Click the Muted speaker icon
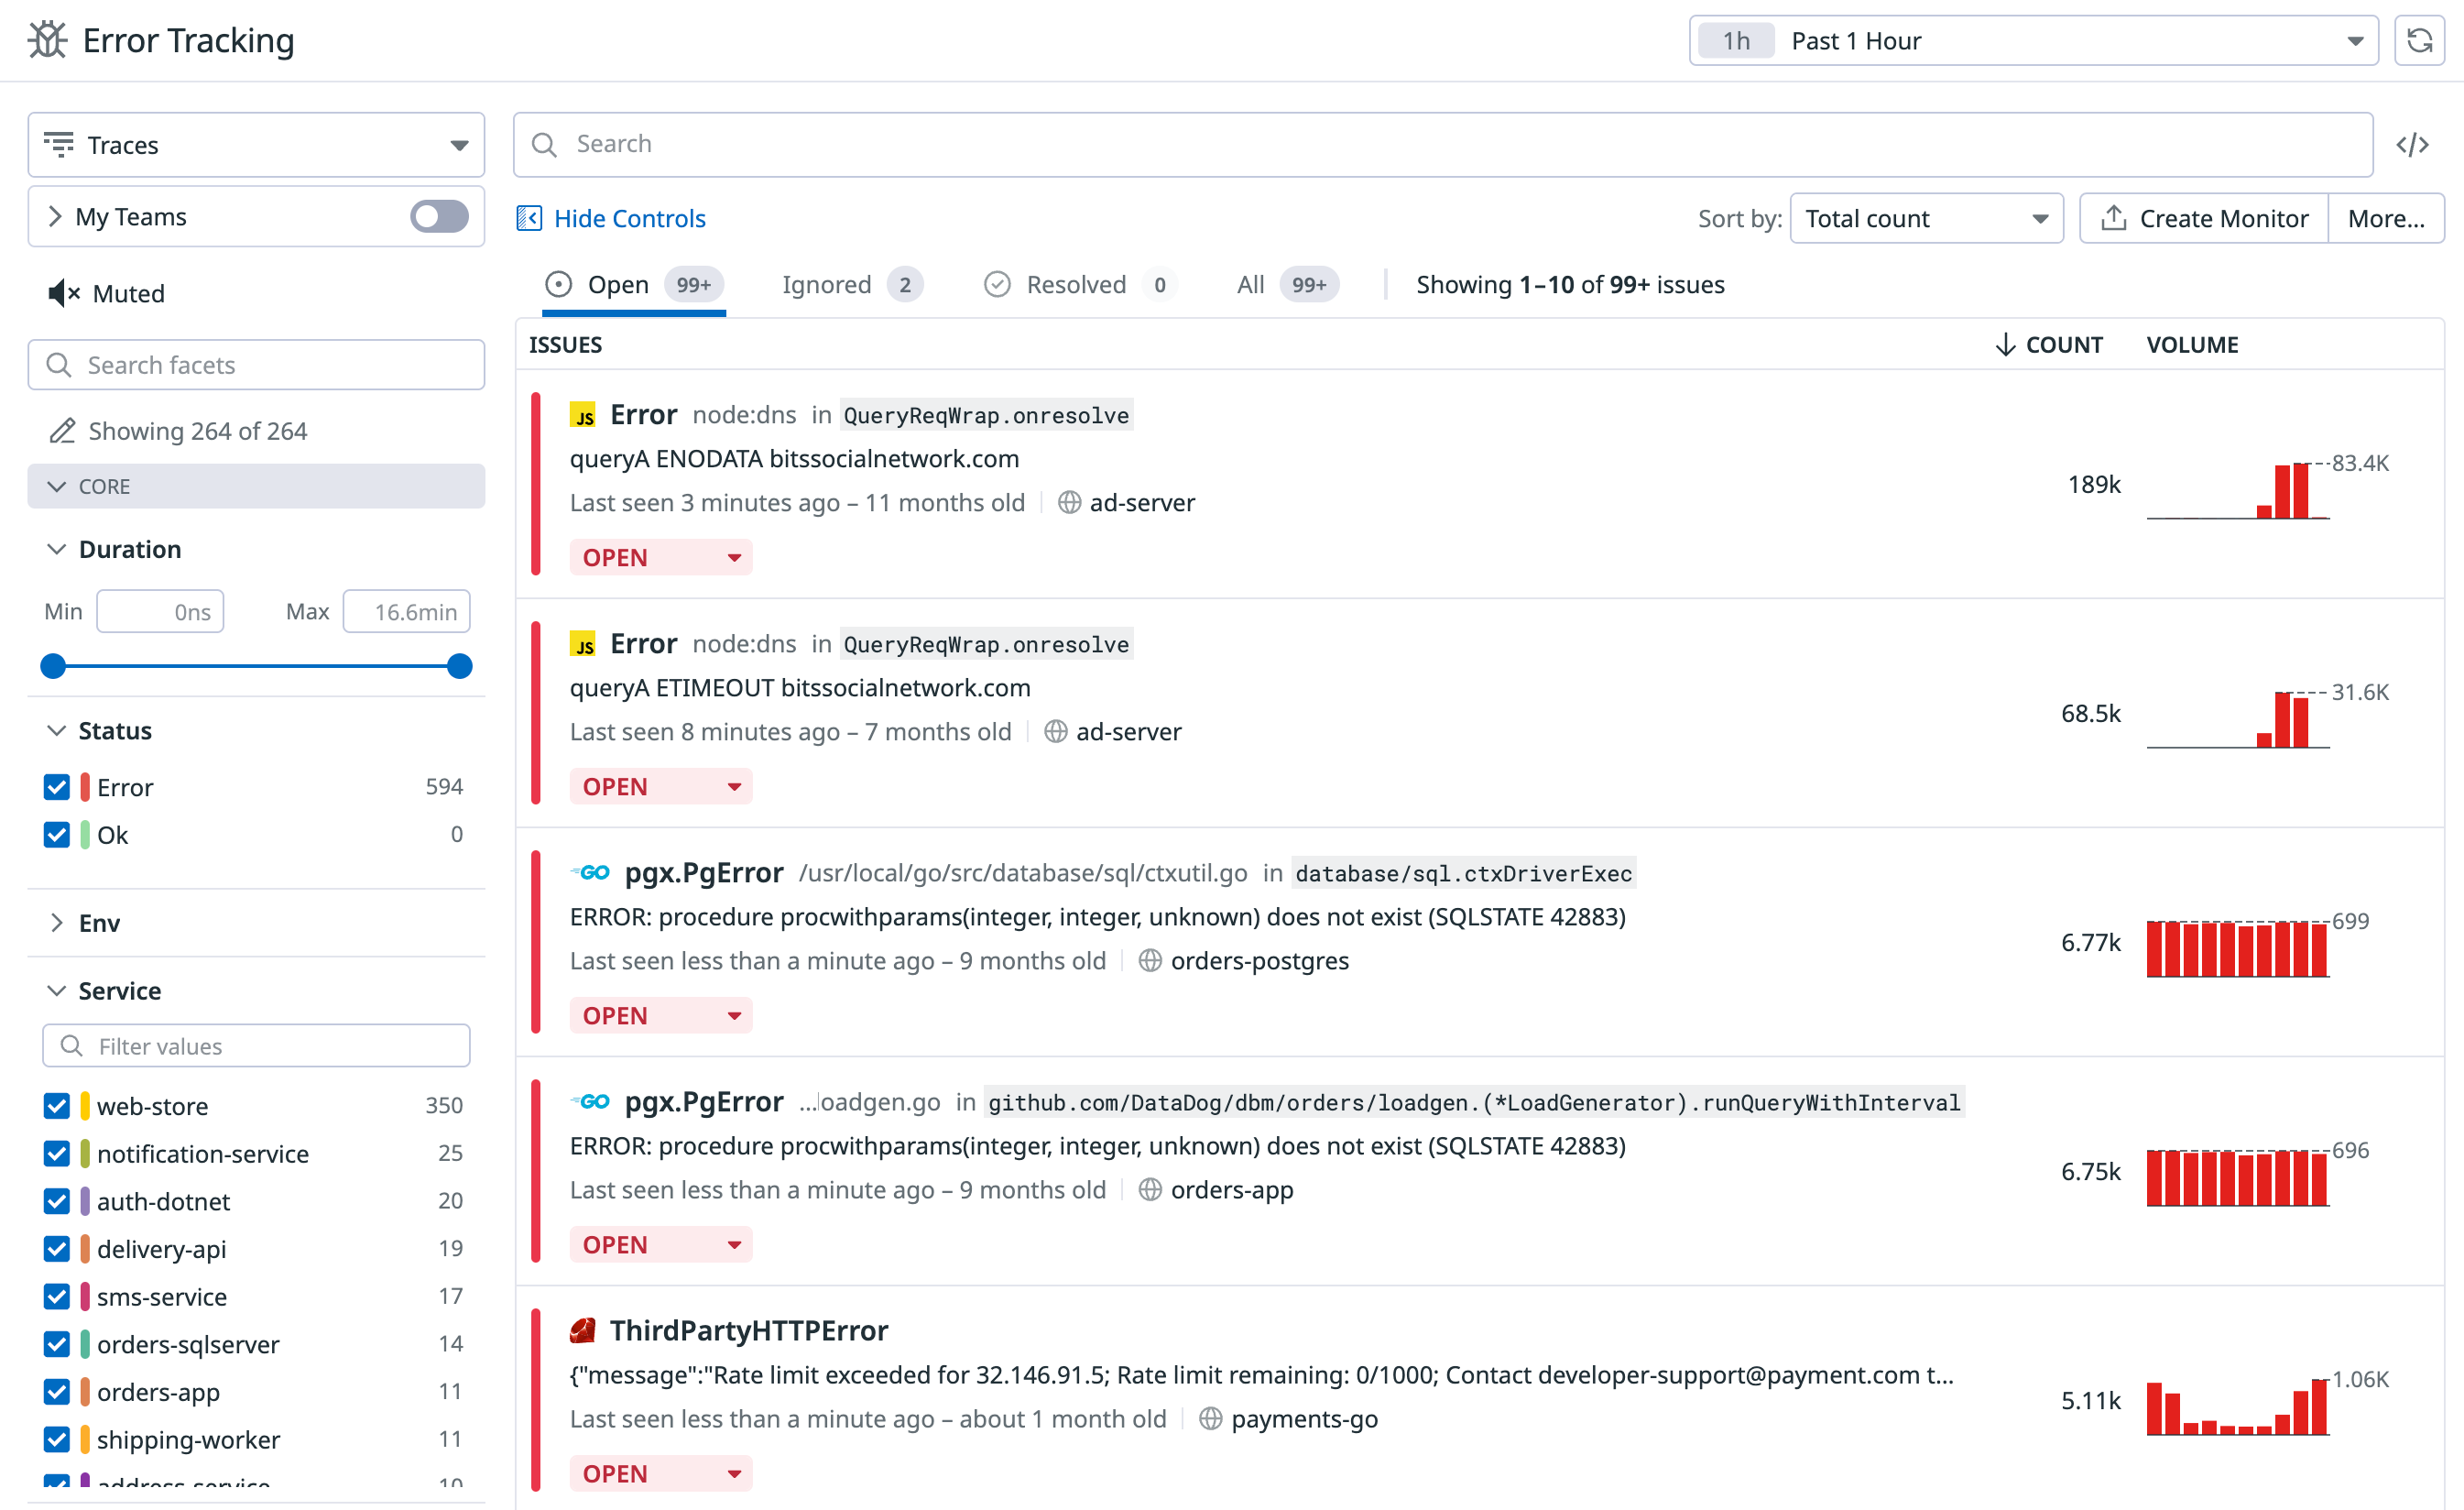 click(x=63, y=293)
